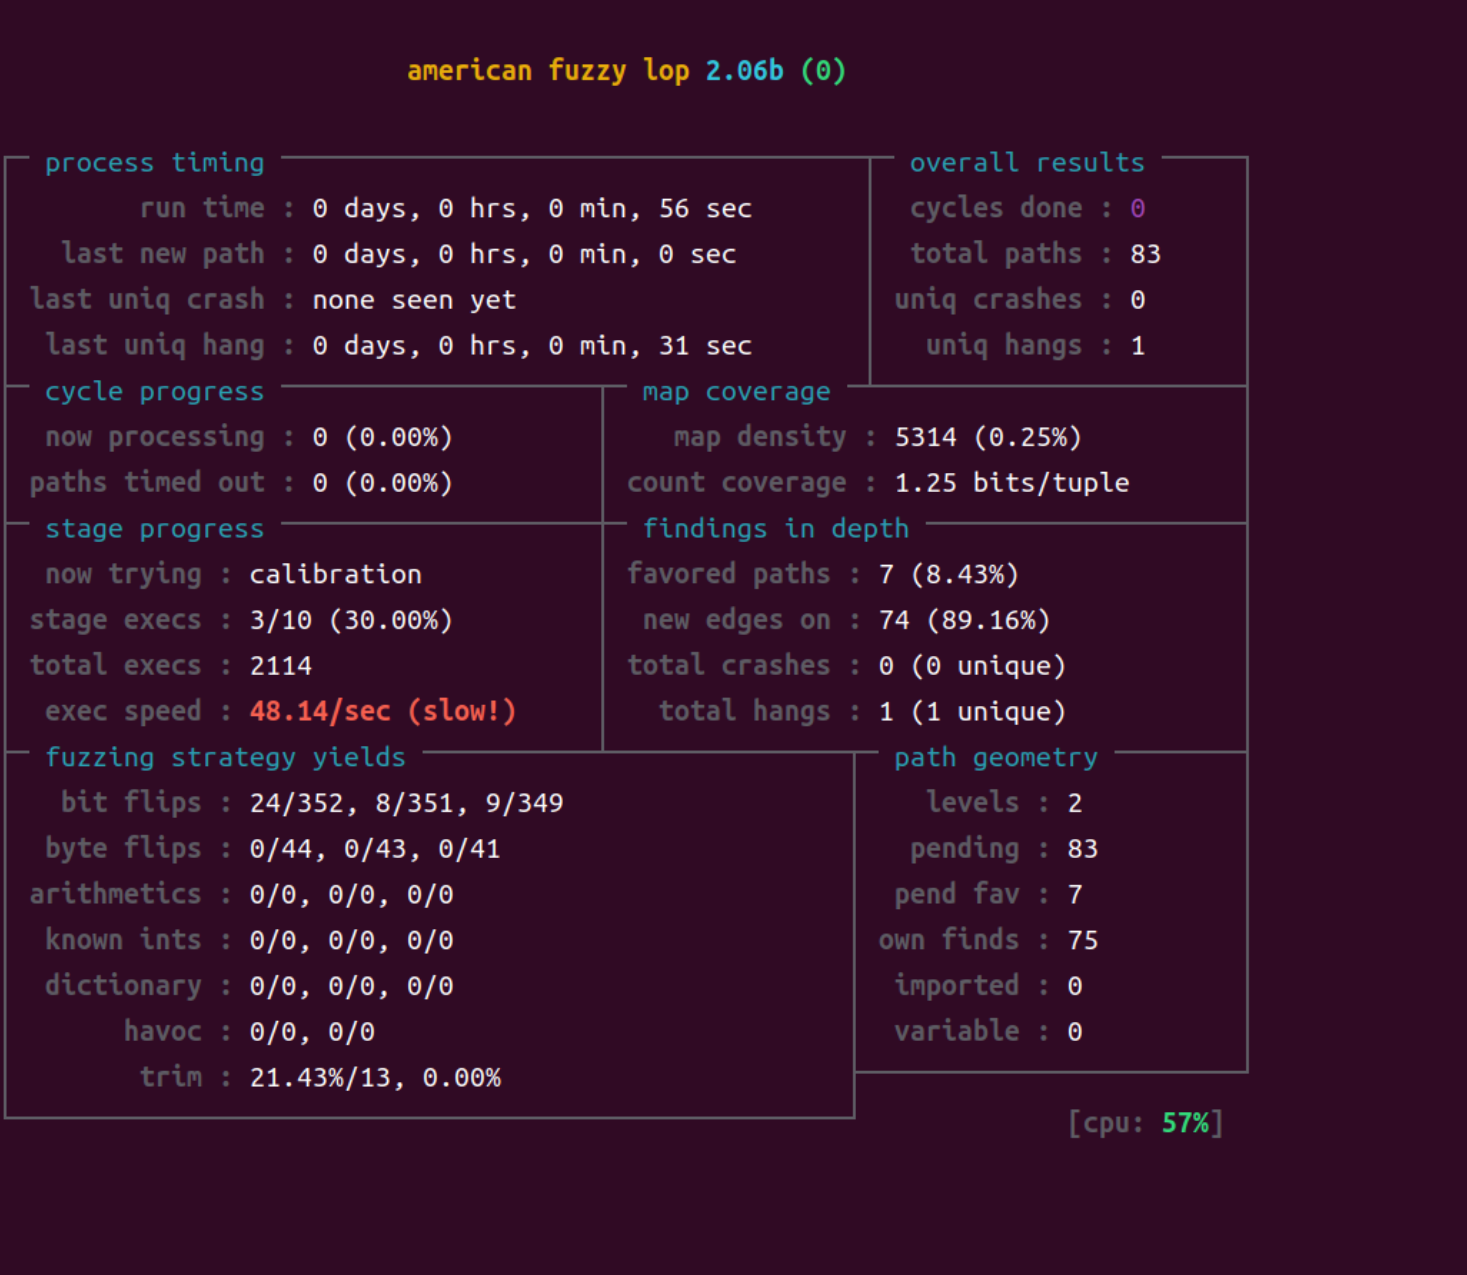Viewport: 1467px width, 1275px height.
Task: Click the 'pend fav' label
Action: pos(957,894)
